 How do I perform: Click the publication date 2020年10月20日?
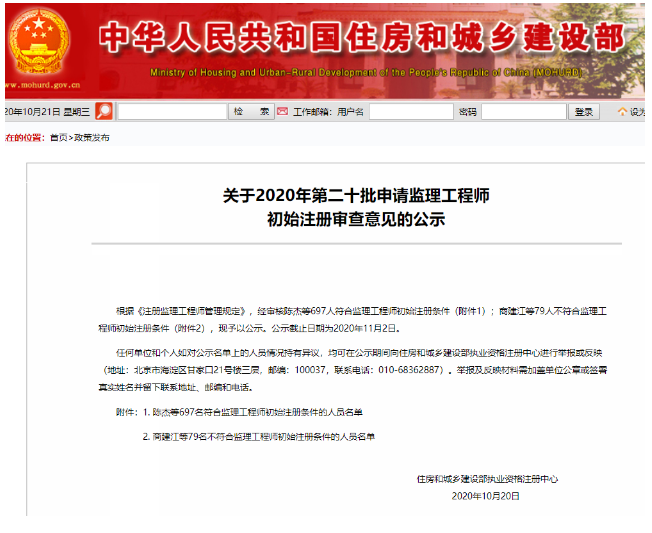[x=486, y=496]
